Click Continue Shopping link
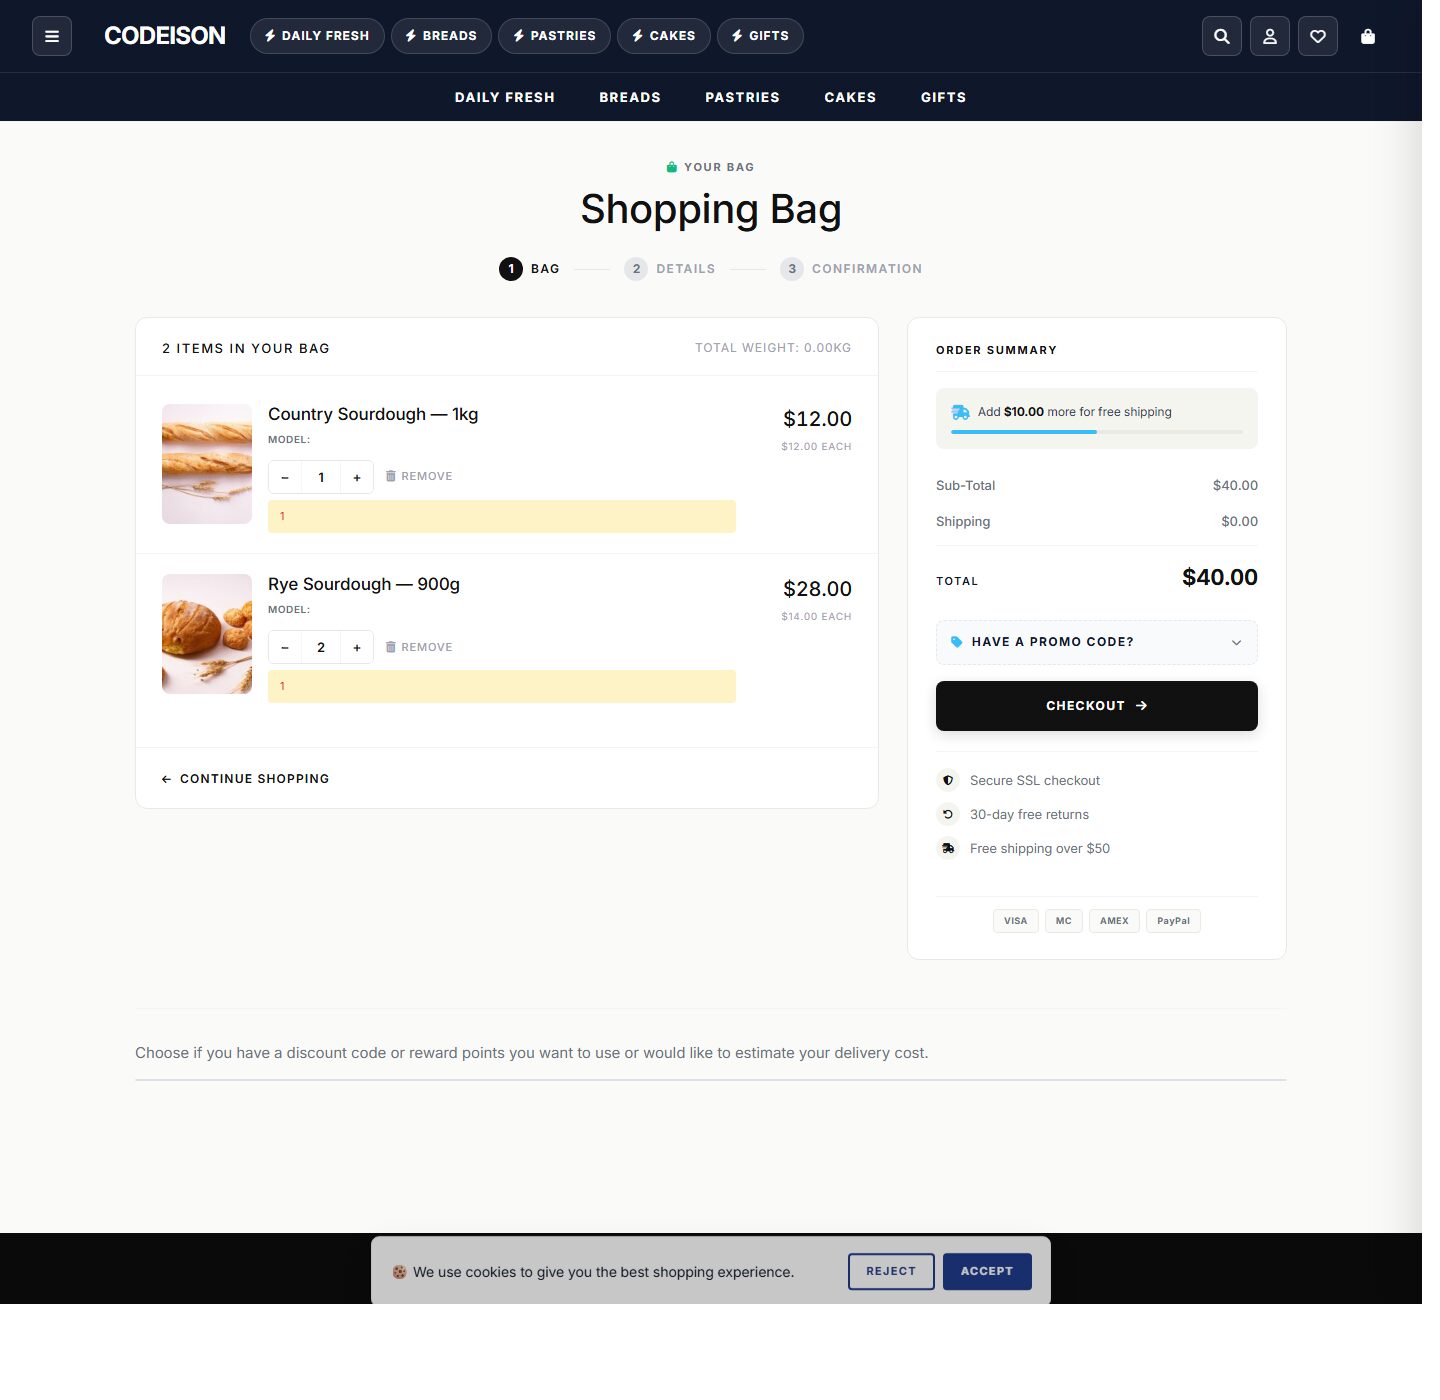 (245, 778)
